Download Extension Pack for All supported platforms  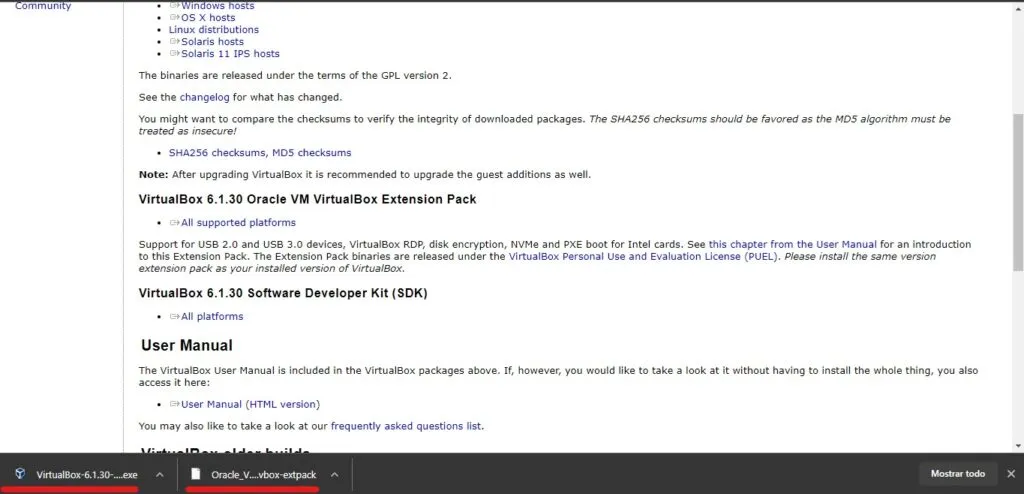click(238, 223)
